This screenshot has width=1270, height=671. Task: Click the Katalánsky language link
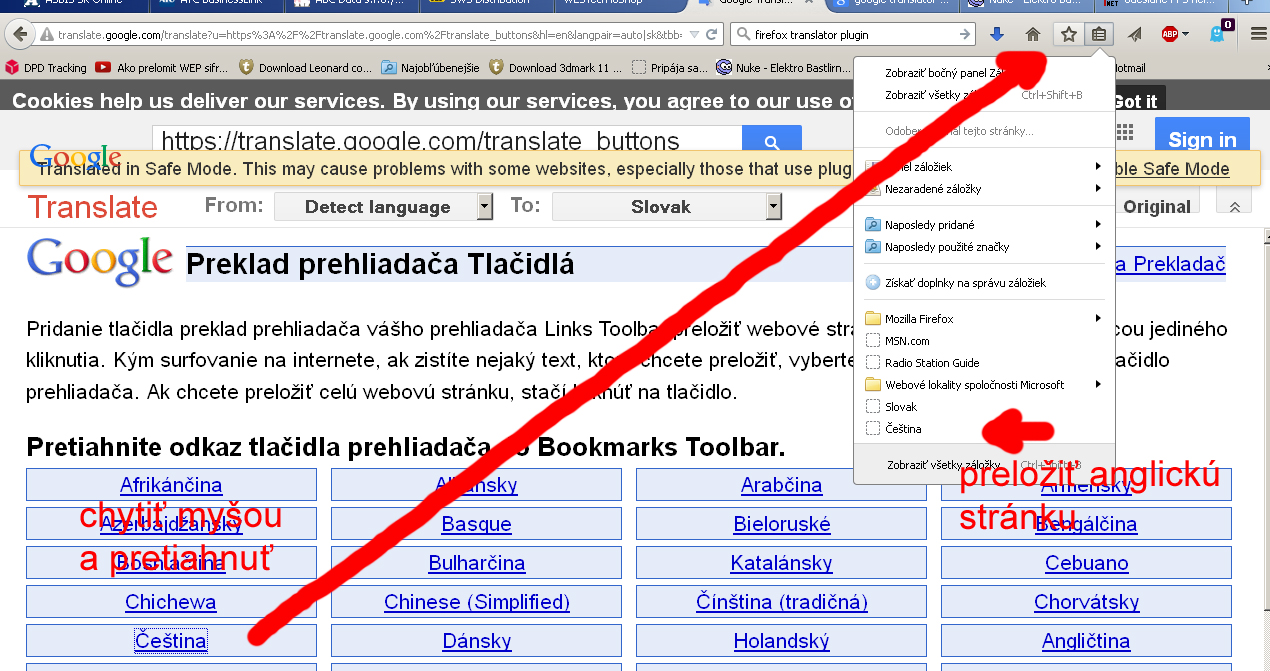coord(781,563)
